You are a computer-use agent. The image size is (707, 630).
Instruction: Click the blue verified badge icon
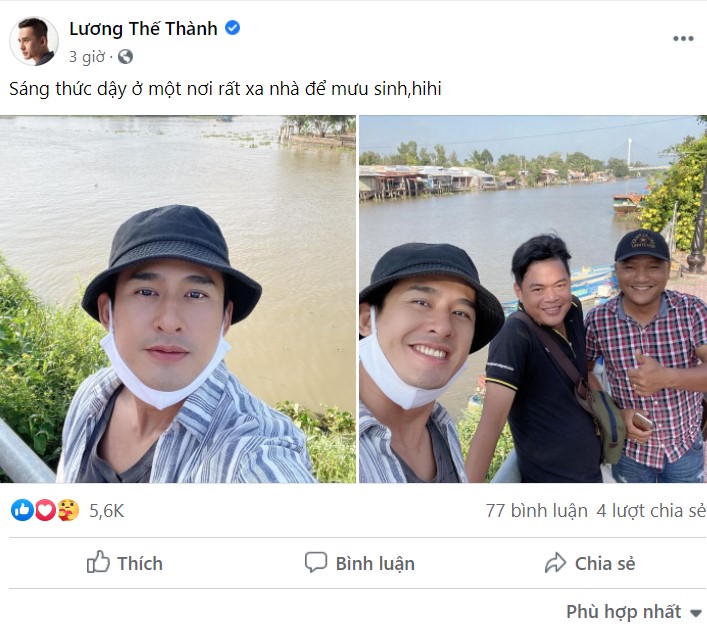[x=232, y=28]
